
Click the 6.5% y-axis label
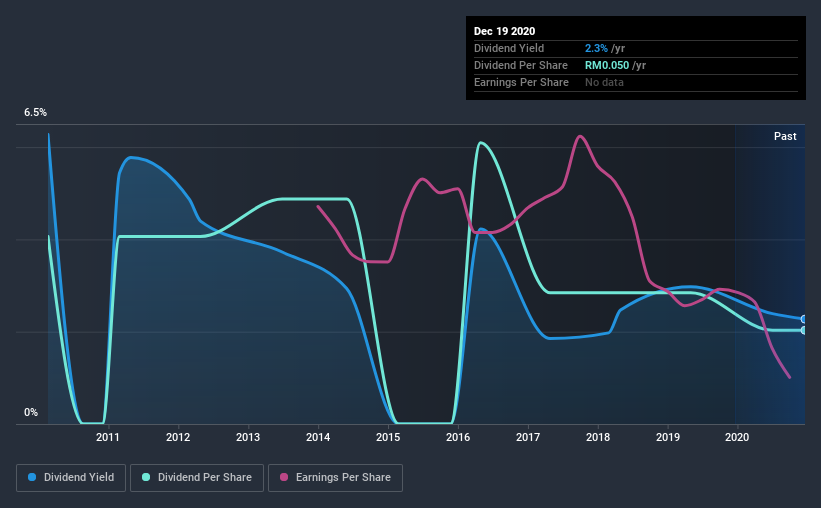point(35,112)
